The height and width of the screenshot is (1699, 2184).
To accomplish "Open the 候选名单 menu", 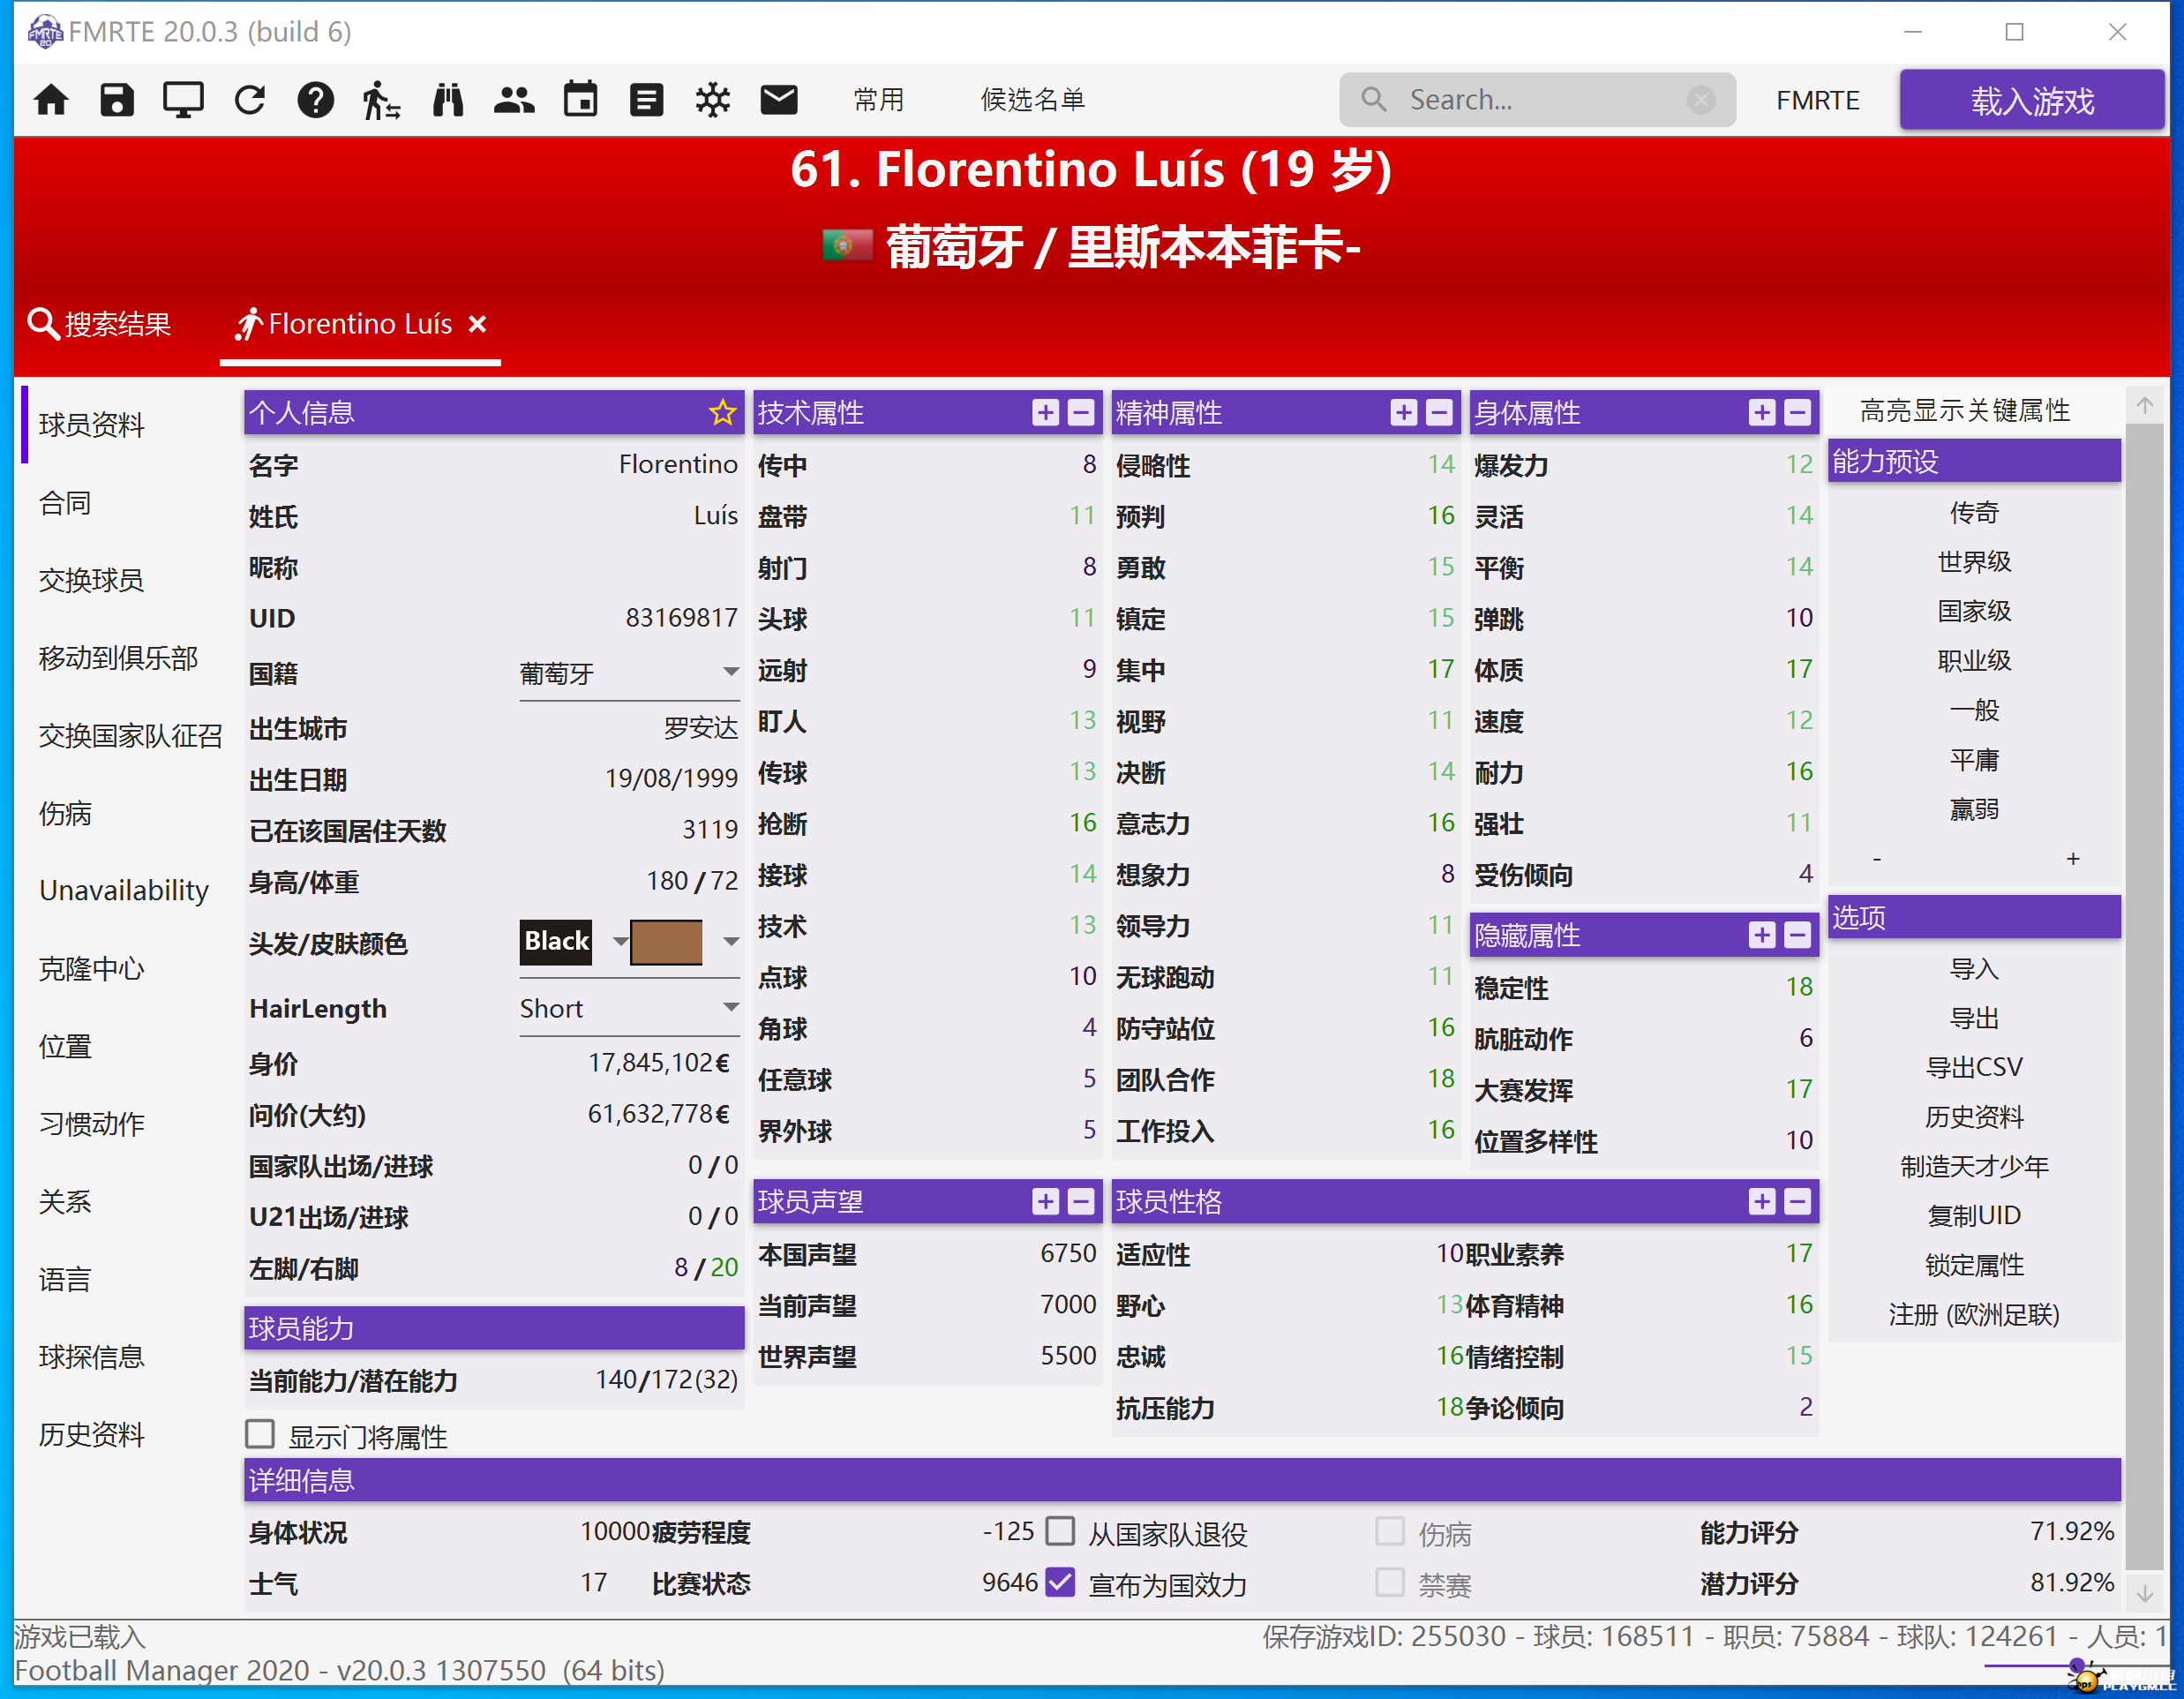I will click(x=1032, y=100).
